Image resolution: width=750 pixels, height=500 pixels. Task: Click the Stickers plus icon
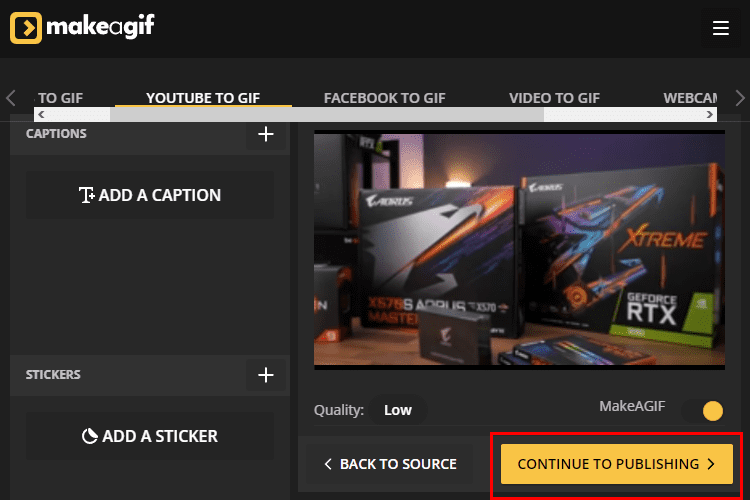coord(266,375)
